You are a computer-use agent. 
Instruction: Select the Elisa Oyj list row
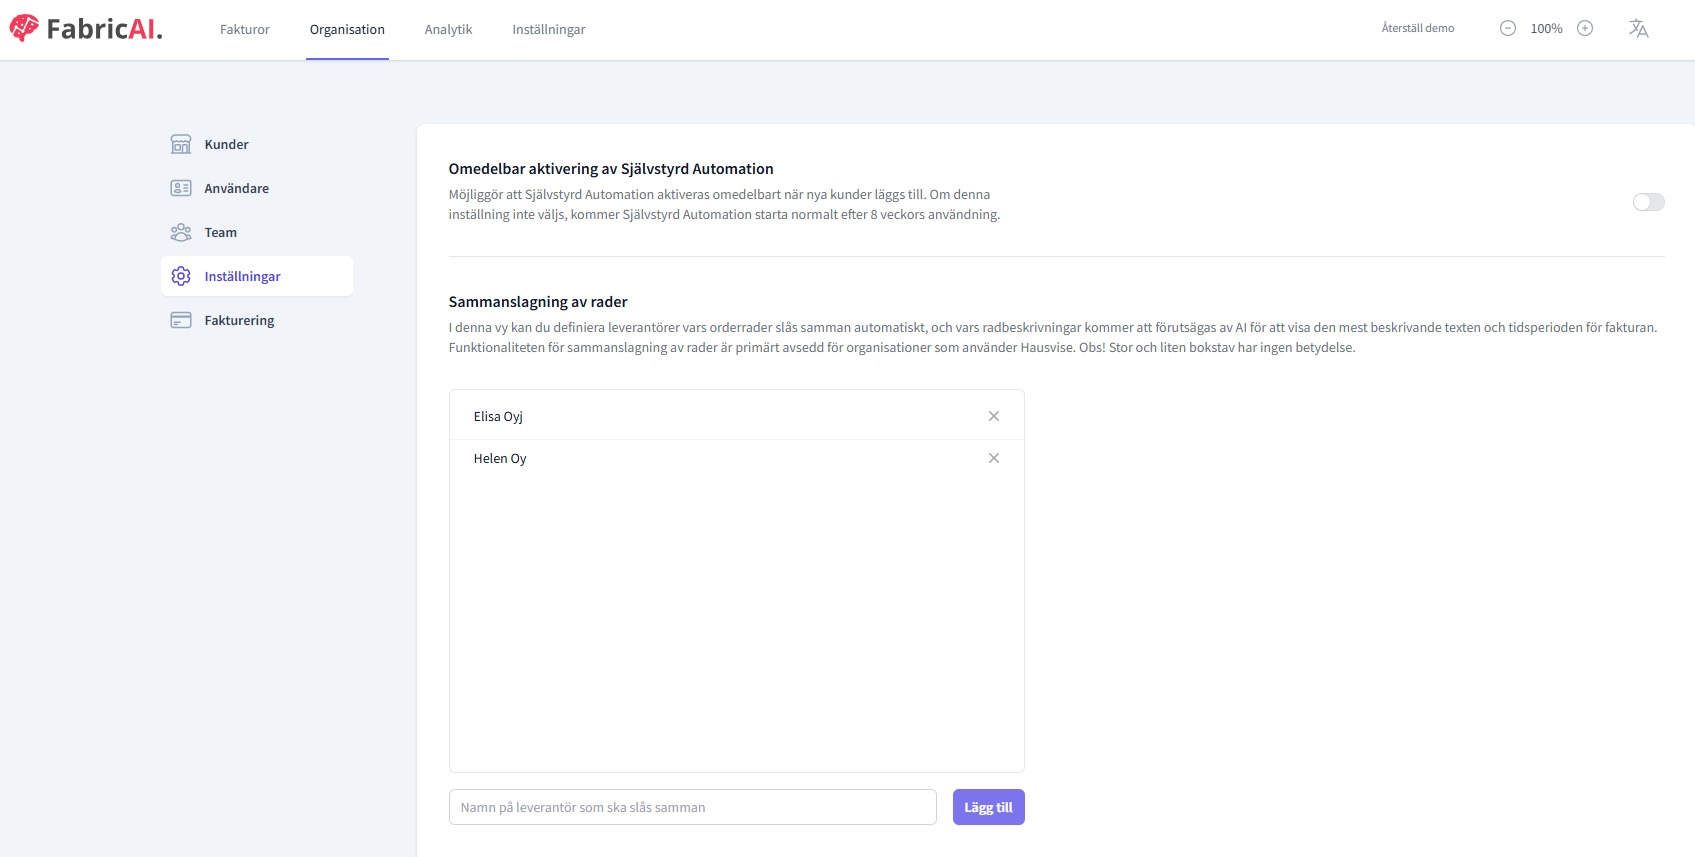click(x=700, y=416)
